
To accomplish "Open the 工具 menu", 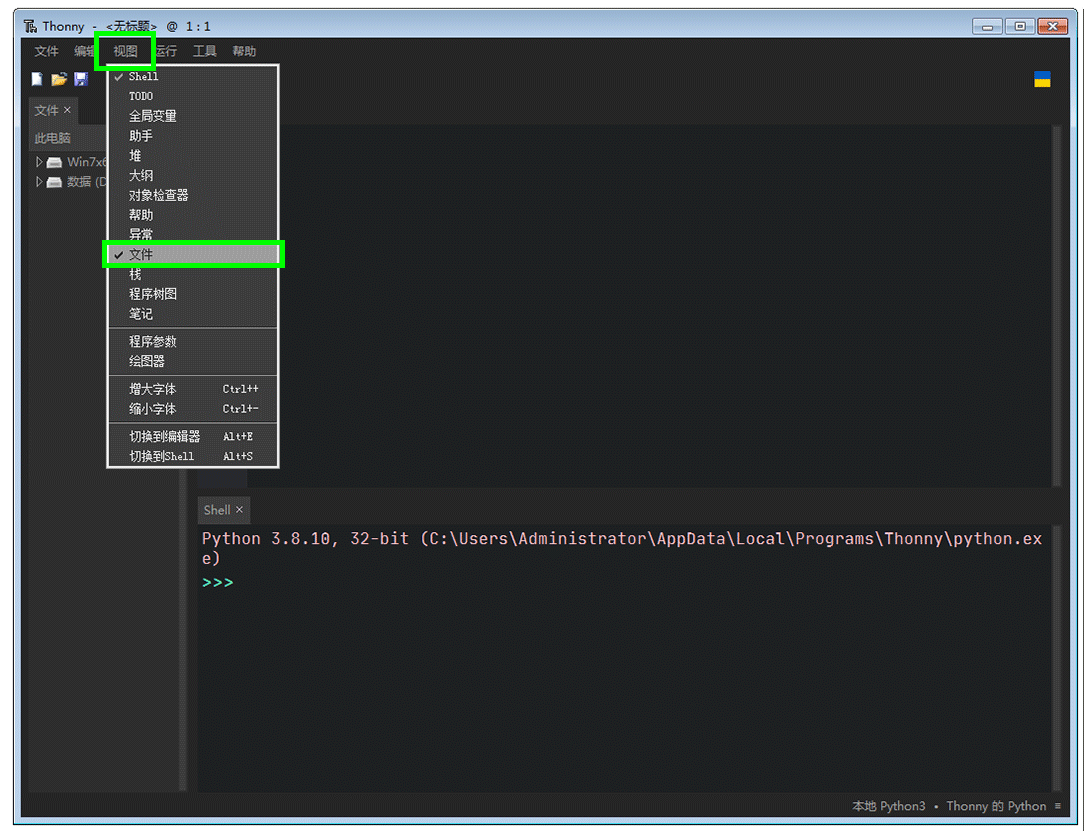I will point(205,51).
